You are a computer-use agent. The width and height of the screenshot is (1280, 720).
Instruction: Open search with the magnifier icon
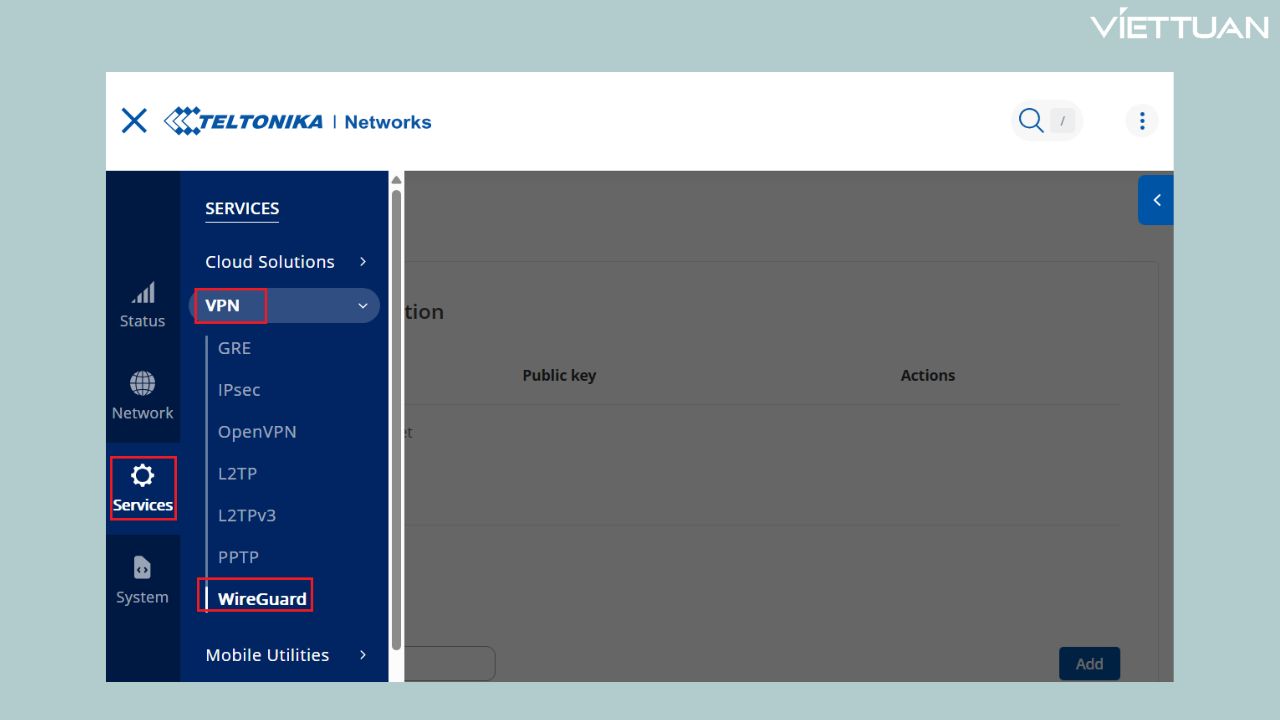click(1031, 121)
